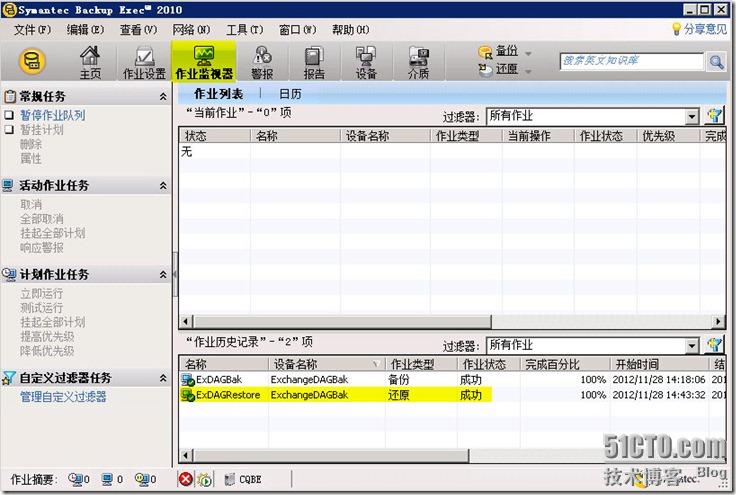Click the current jobs scroll-left arrow
The image size is (736, 495).
coord(186,322)
